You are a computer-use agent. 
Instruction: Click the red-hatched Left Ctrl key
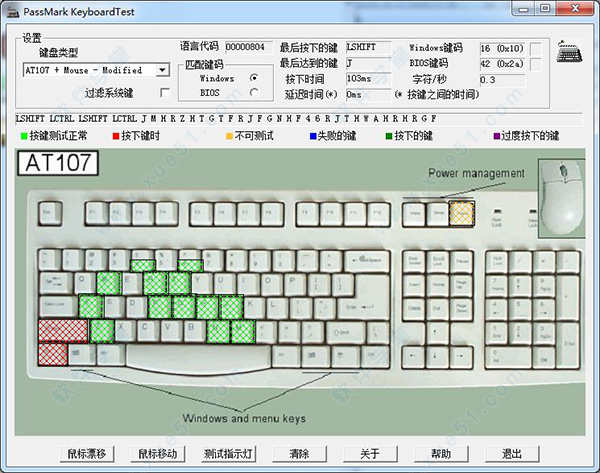coord(53,354)
